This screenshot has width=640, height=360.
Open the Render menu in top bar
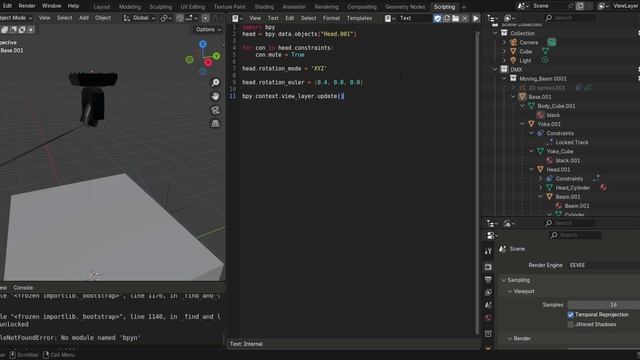point(27,6)
